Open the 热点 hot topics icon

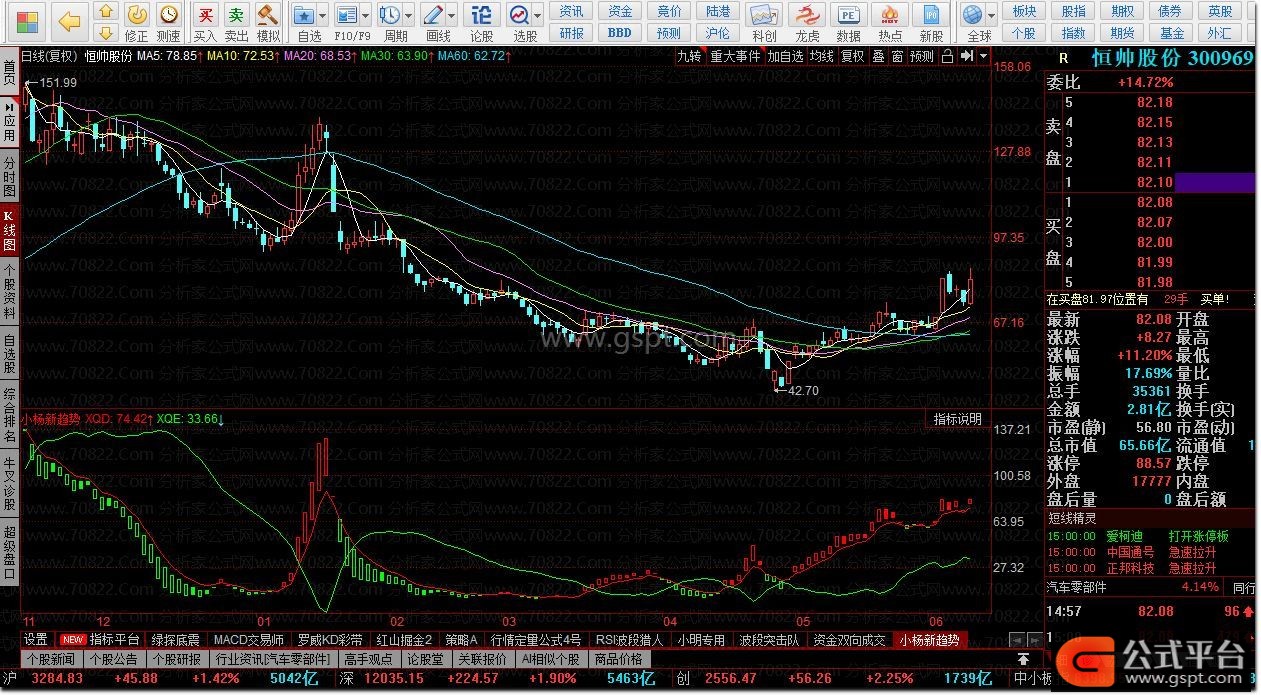click(x=890, y=23)
